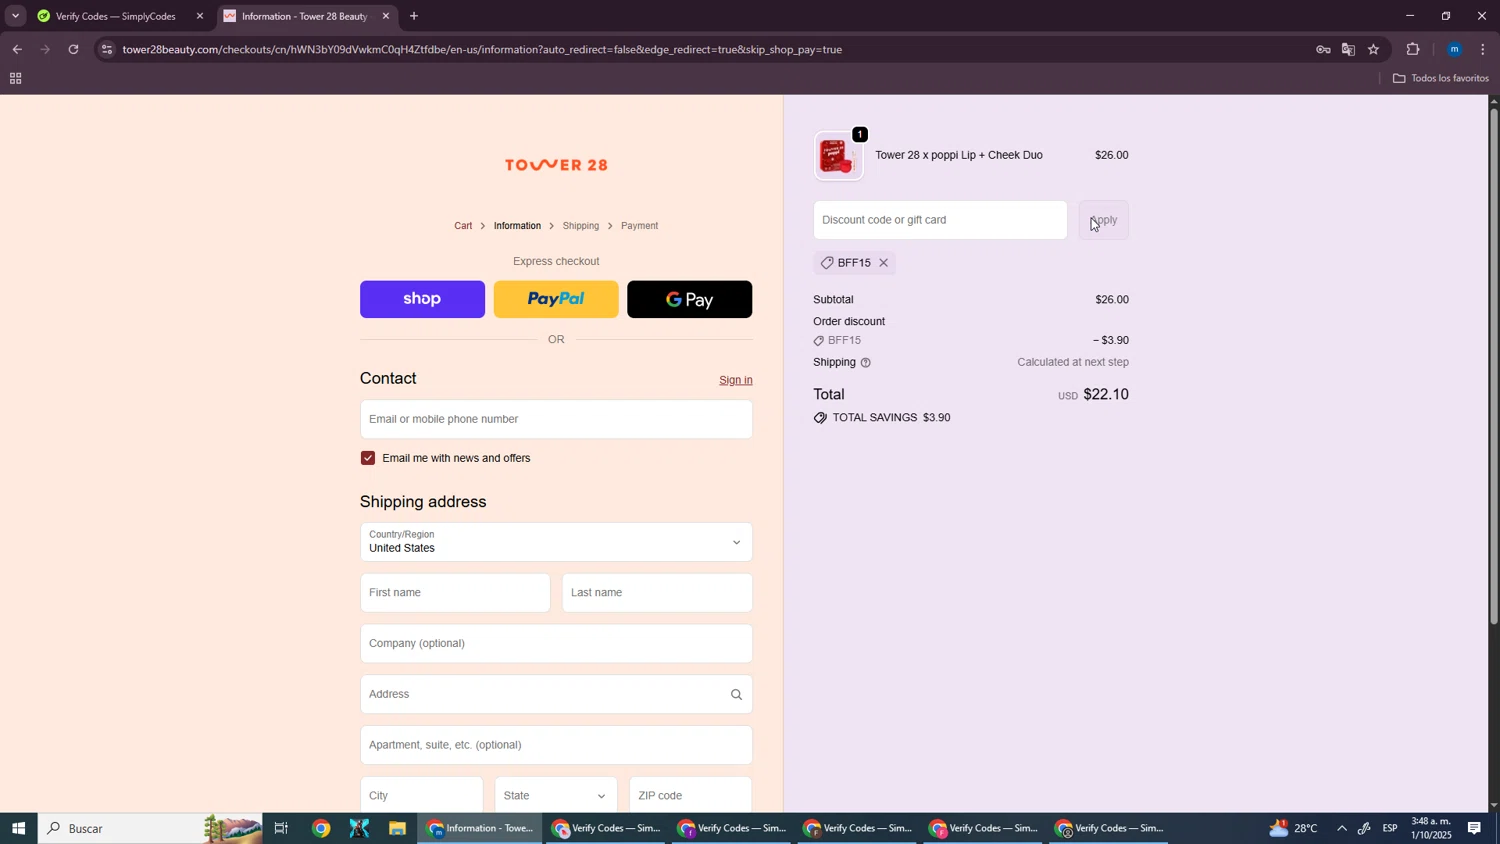
Task: Open the Snipping tool taskbar icon
Action: point(359,828)
